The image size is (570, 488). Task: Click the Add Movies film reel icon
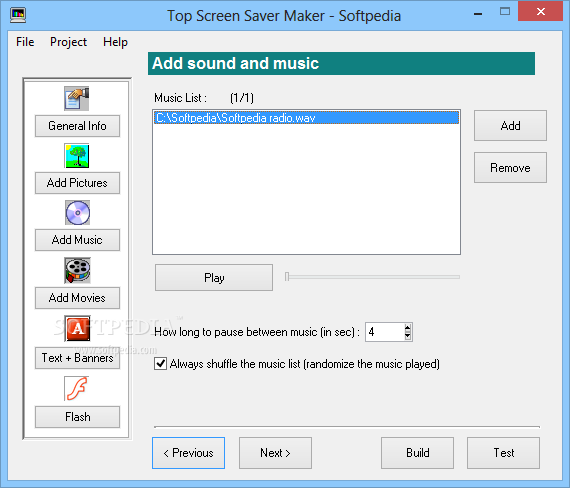[77, 271]
